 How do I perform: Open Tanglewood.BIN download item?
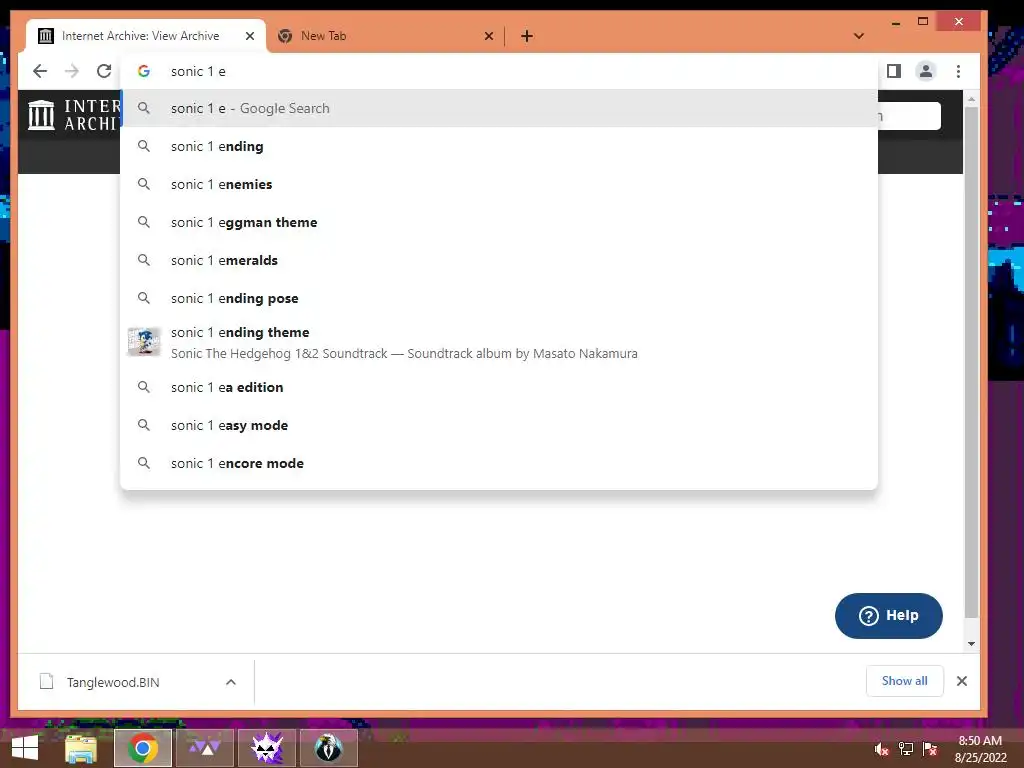(x=112, y=682)
